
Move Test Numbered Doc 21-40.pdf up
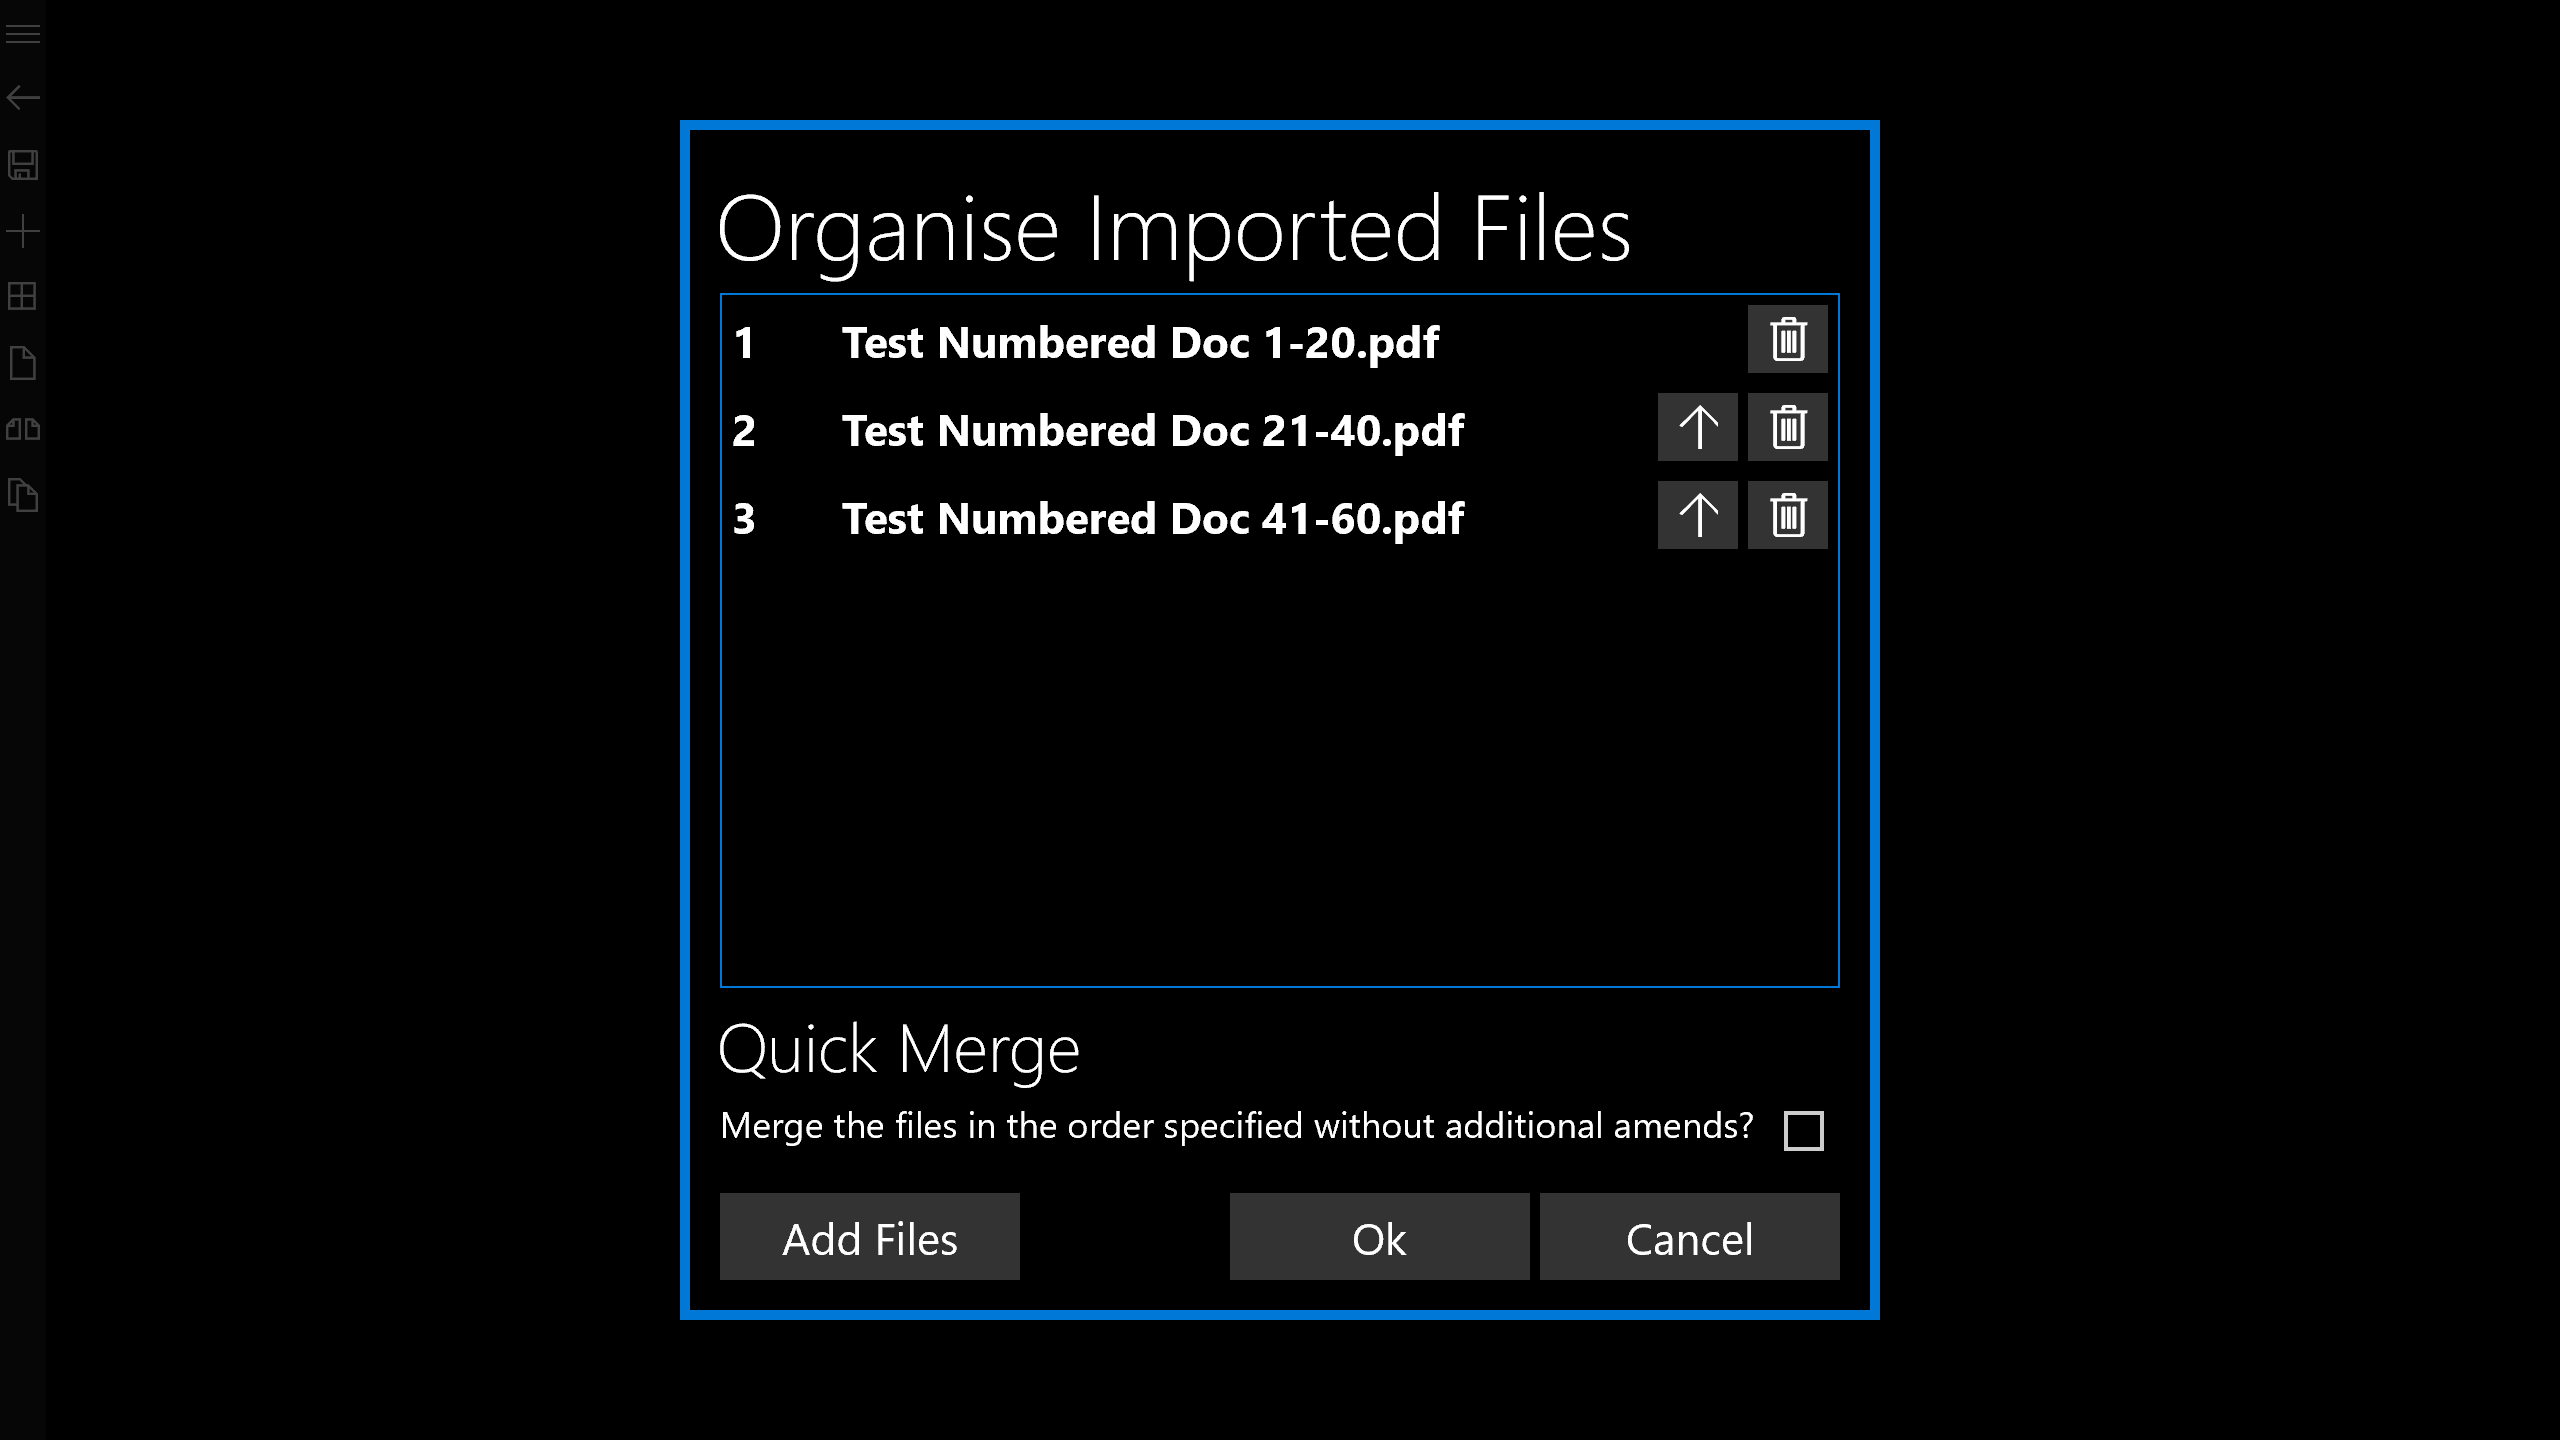[x=1697, y=428]
